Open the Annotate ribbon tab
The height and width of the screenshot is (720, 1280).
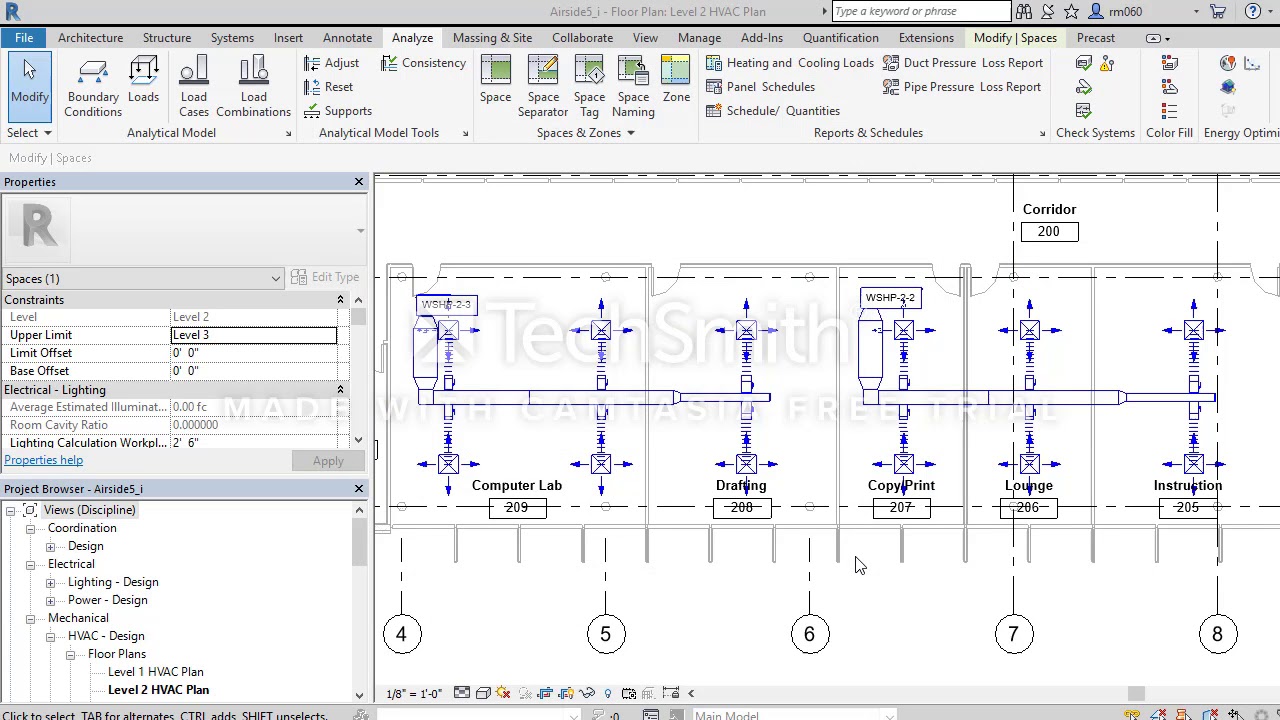[347, 38]
